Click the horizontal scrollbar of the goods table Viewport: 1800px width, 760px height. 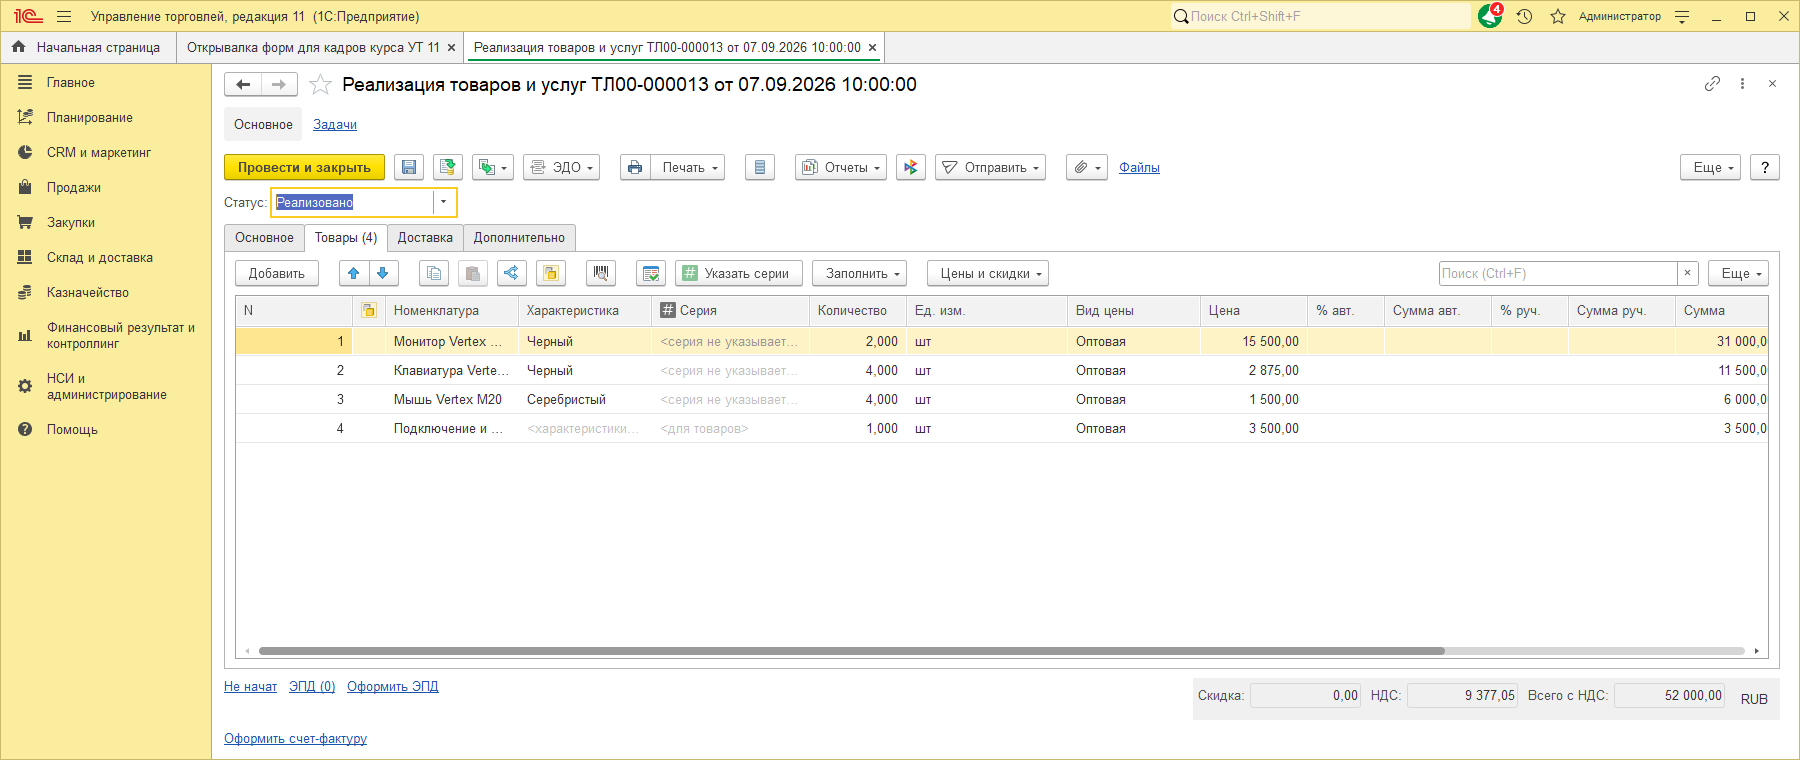click(852, 651)
